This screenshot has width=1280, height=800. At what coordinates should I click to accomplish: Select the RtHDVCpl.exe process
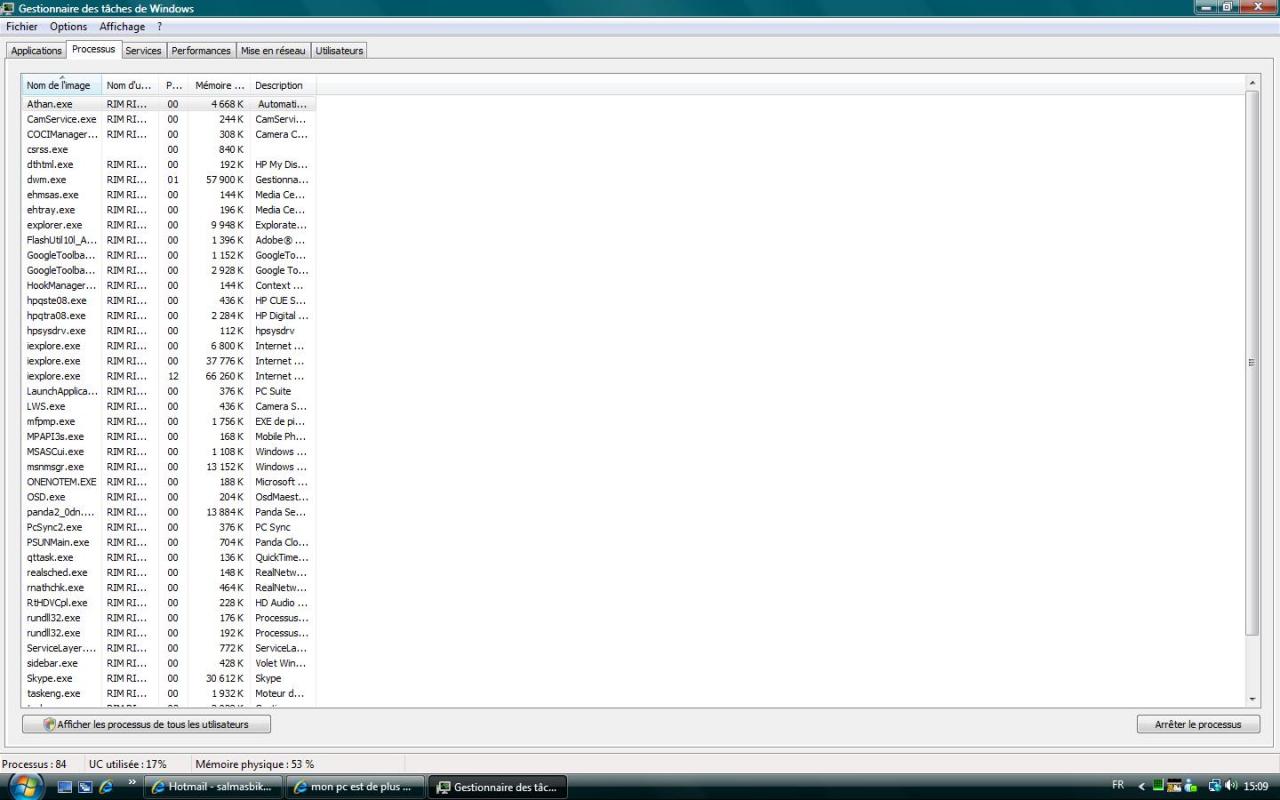(168, 603)
